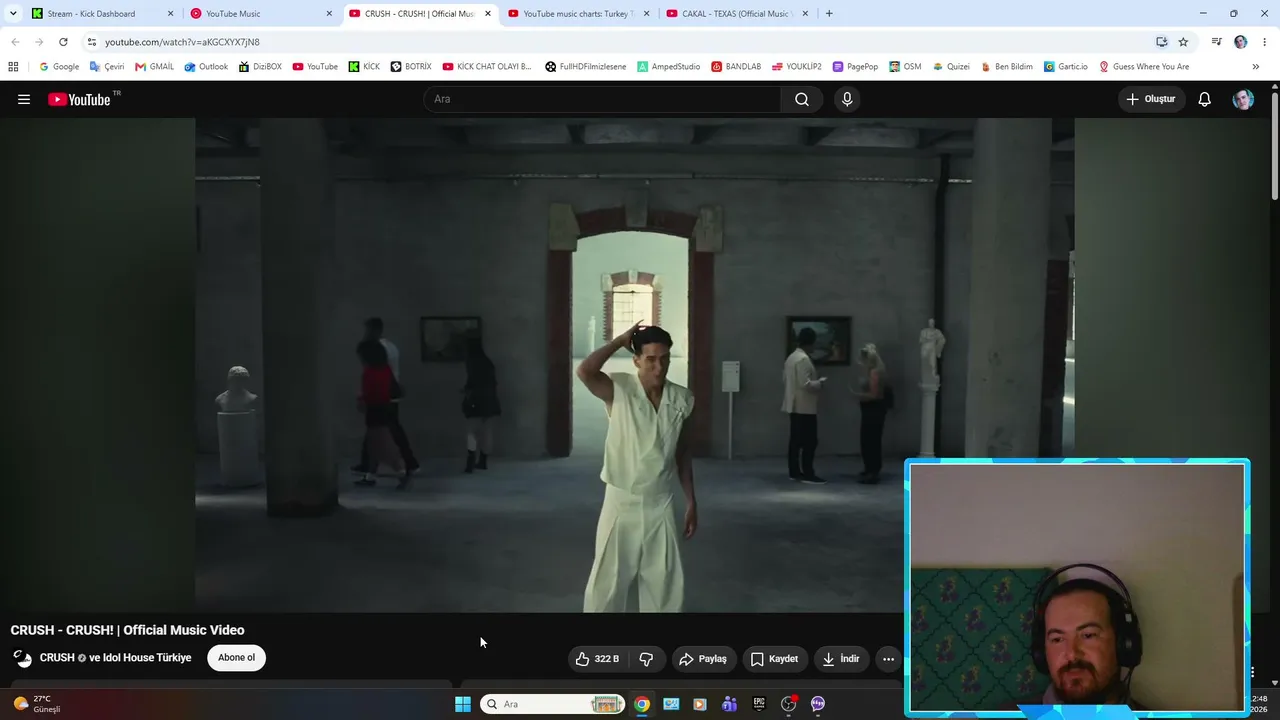Image resolution: width=1280 pixels, height=720 pixels.
Task: Dislike the video with thumbs down
Action: tap(646, 659)
